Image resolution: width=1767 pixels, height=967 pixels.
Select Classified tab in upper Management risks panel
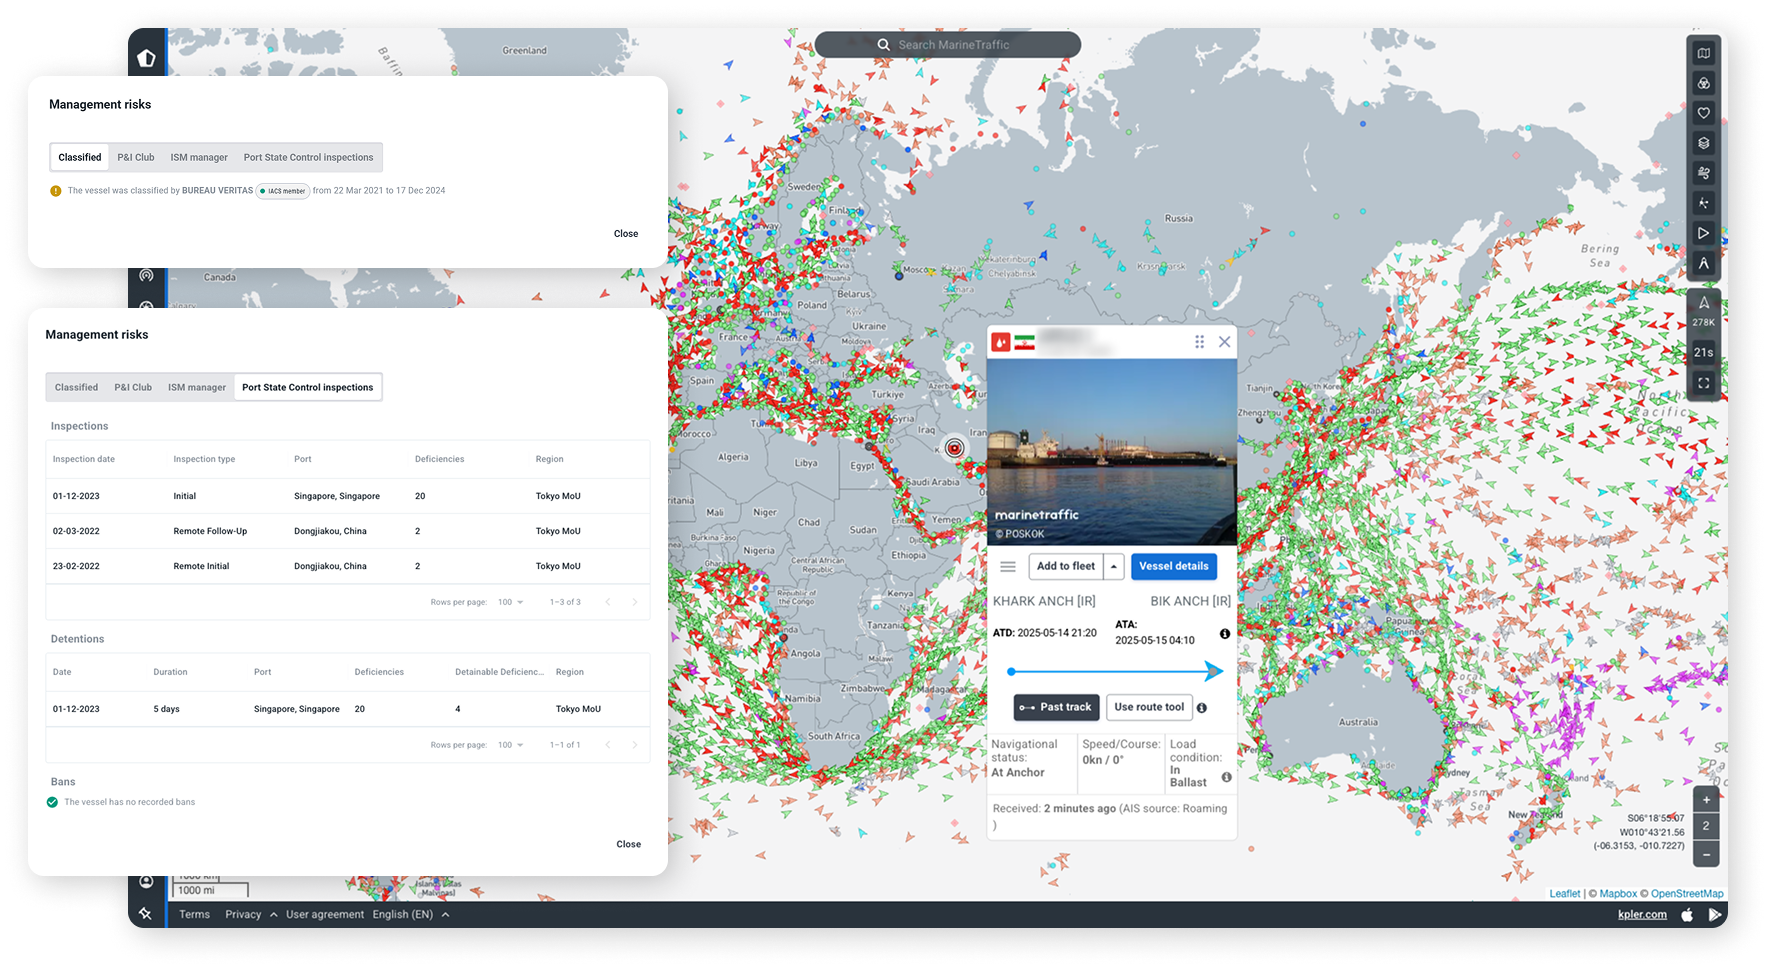click(x=80, y=158)
